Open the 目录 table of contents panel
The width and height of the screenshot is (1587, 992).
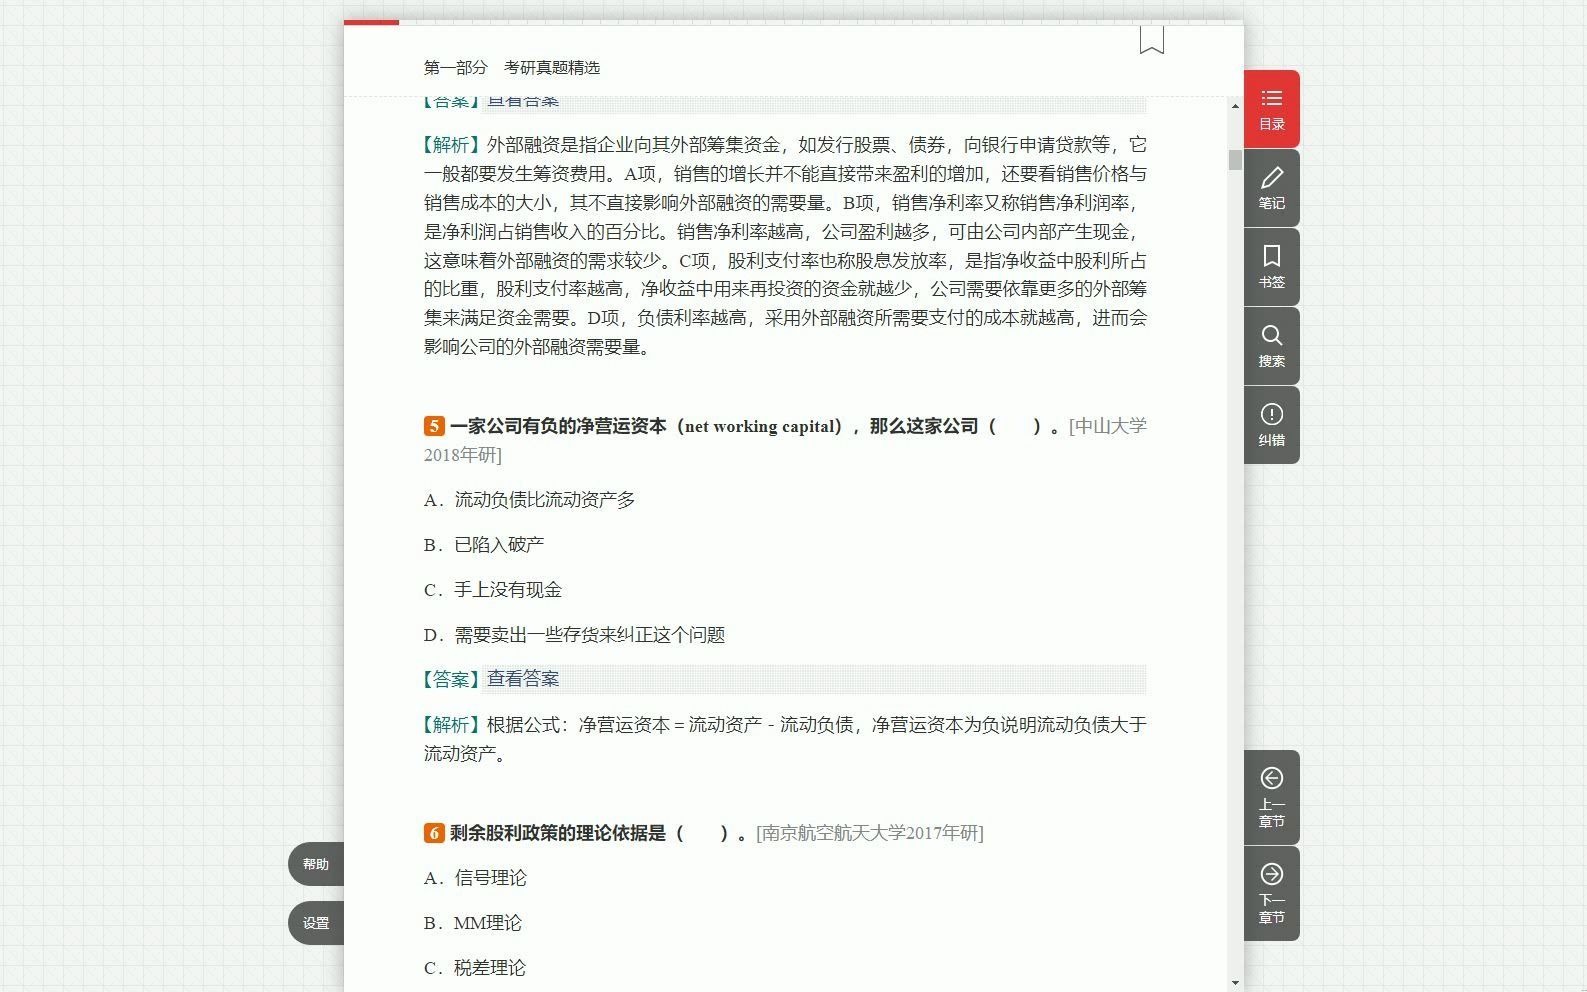coord(1271,109)
